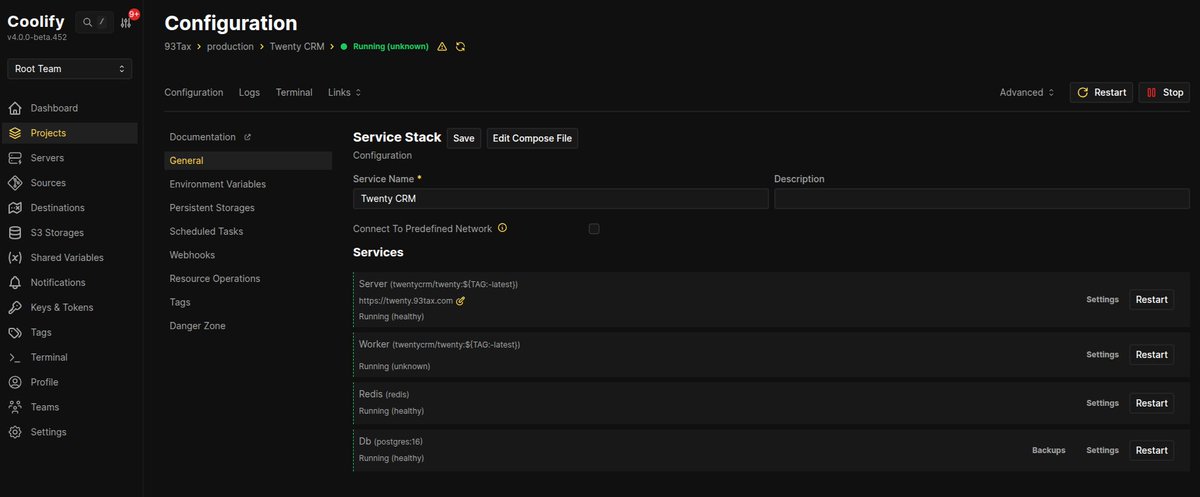This screenshot has height=497, width=1200.
Task: Open Settings for the Db service
Action: 1102,450
